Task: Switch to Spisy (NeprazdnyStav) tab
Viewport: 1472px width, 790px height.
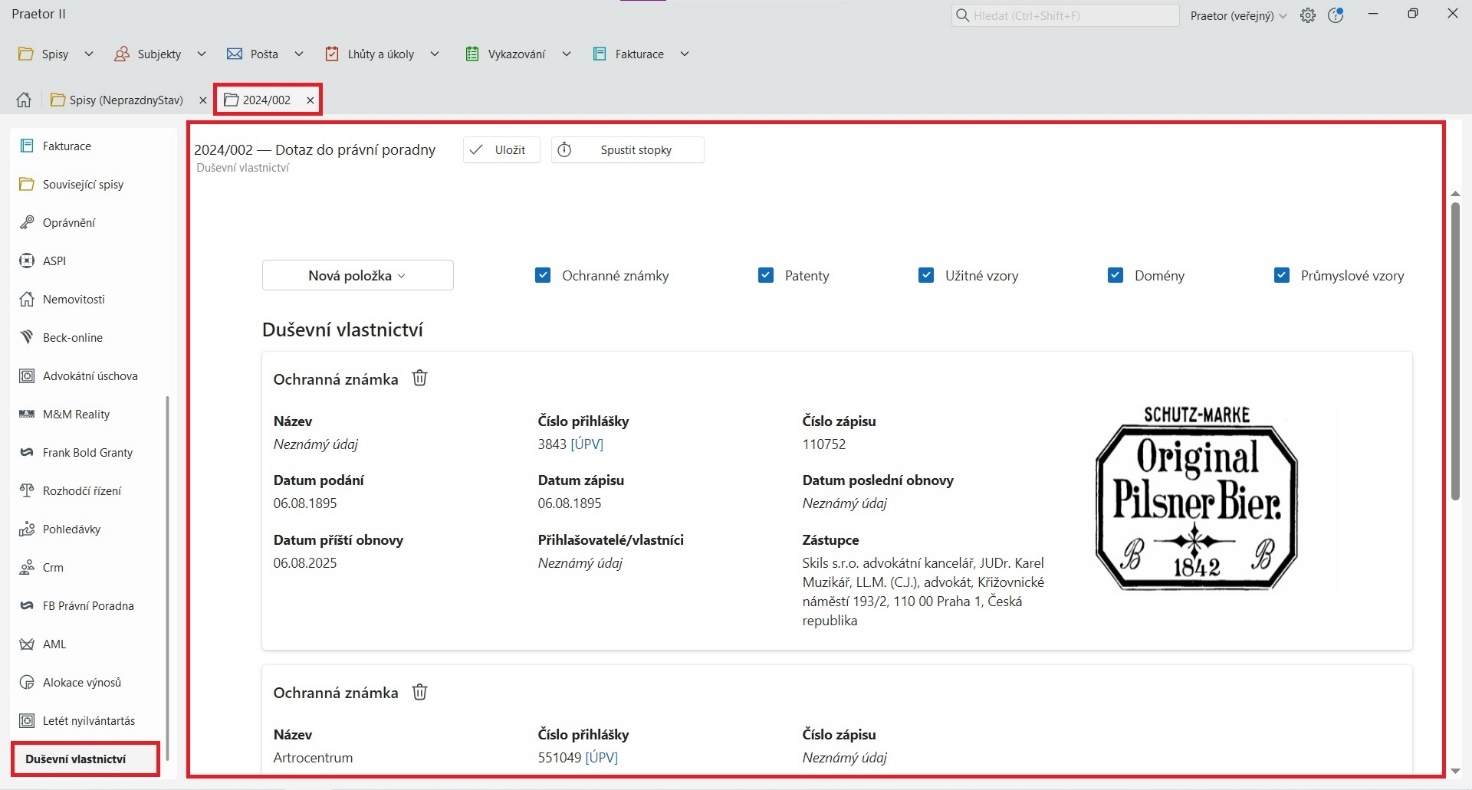Action: click(x=125, y=100)
